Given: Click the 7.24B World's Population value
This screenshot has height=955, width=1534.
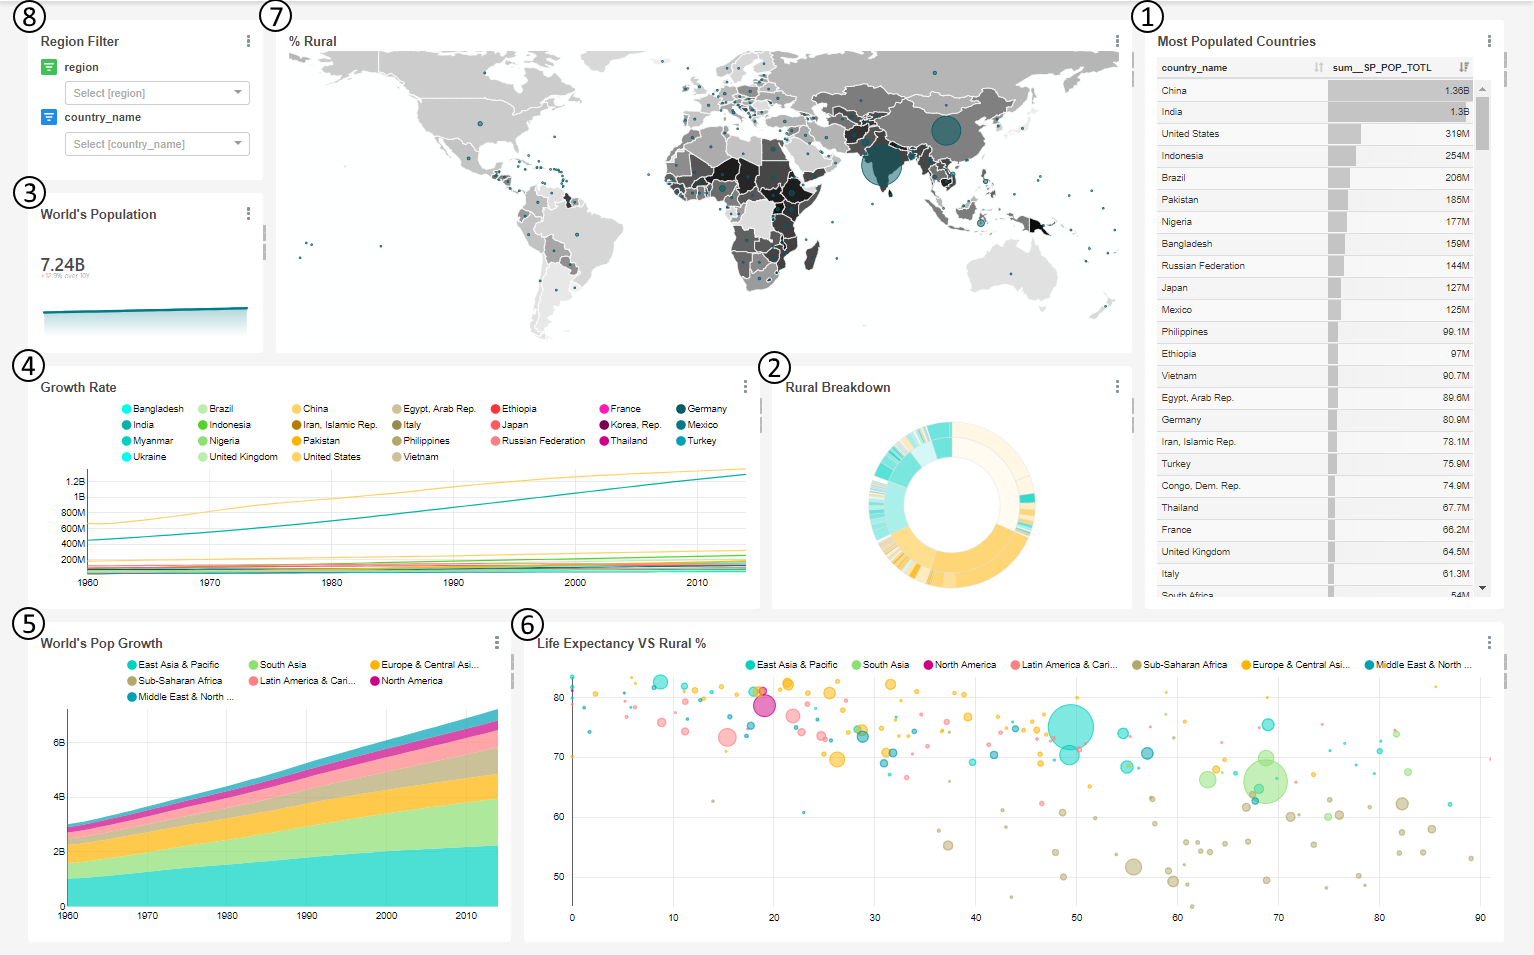Looking at the screenshot, I should coord(63,265).
